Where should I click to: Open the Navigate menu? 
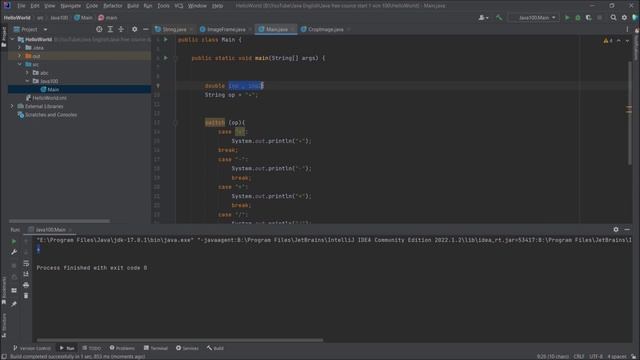tap(71, 6)
